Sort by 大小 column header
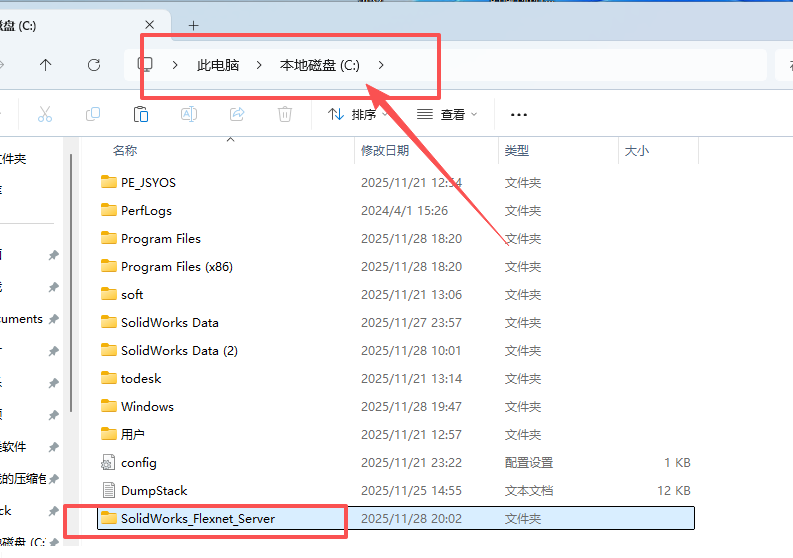The height and width of the screenshot is (558, 793). pyautogui.click(x=637, y=151)
